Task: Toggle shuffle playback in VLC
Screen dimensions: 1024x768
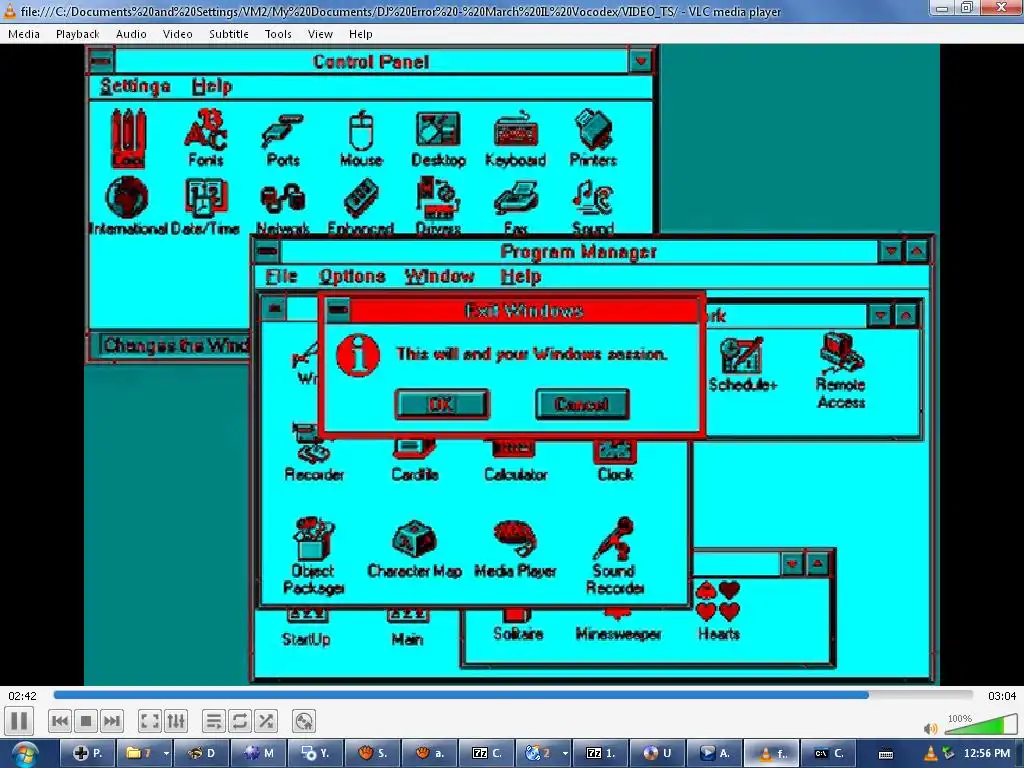Action: pos(265,722)
